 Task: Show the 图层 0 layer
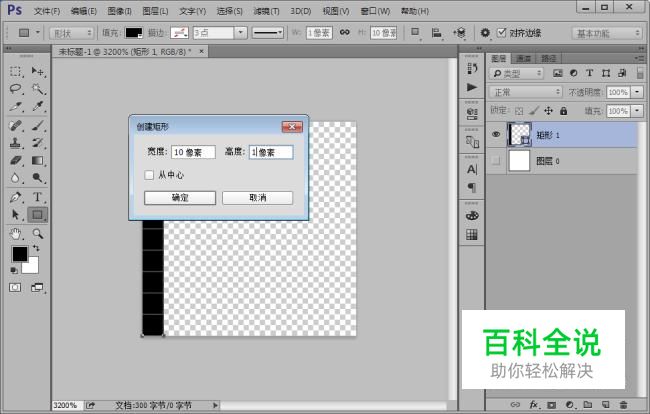(496, 161)
